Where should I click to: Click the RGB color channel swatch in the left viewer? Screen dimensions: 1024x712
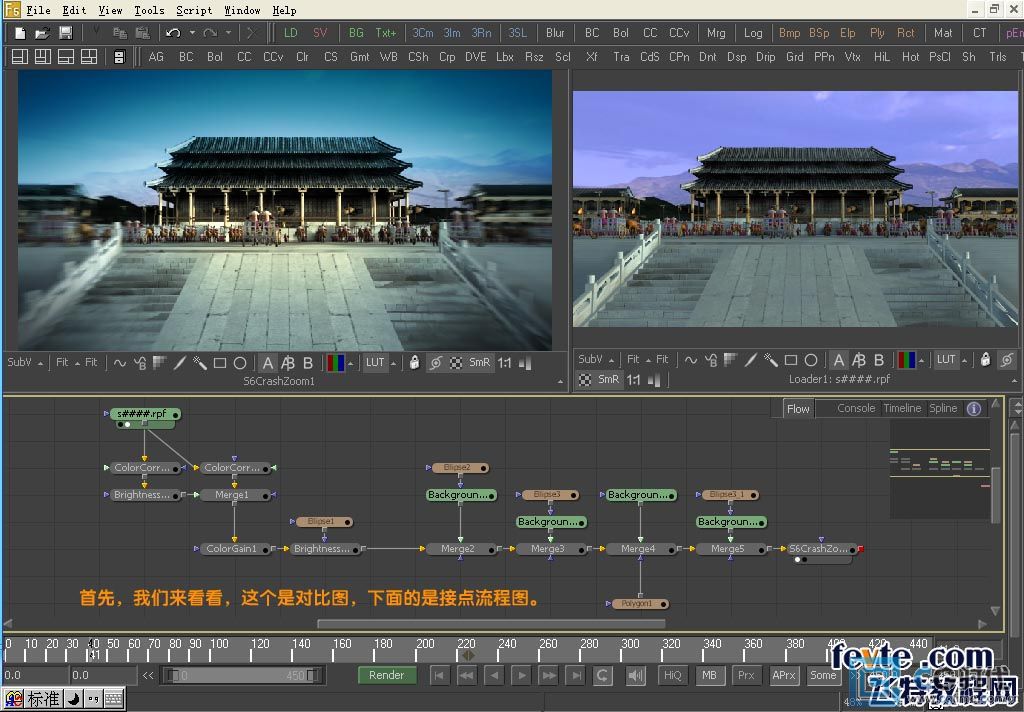pyautogui.click(x=335, y=363)
